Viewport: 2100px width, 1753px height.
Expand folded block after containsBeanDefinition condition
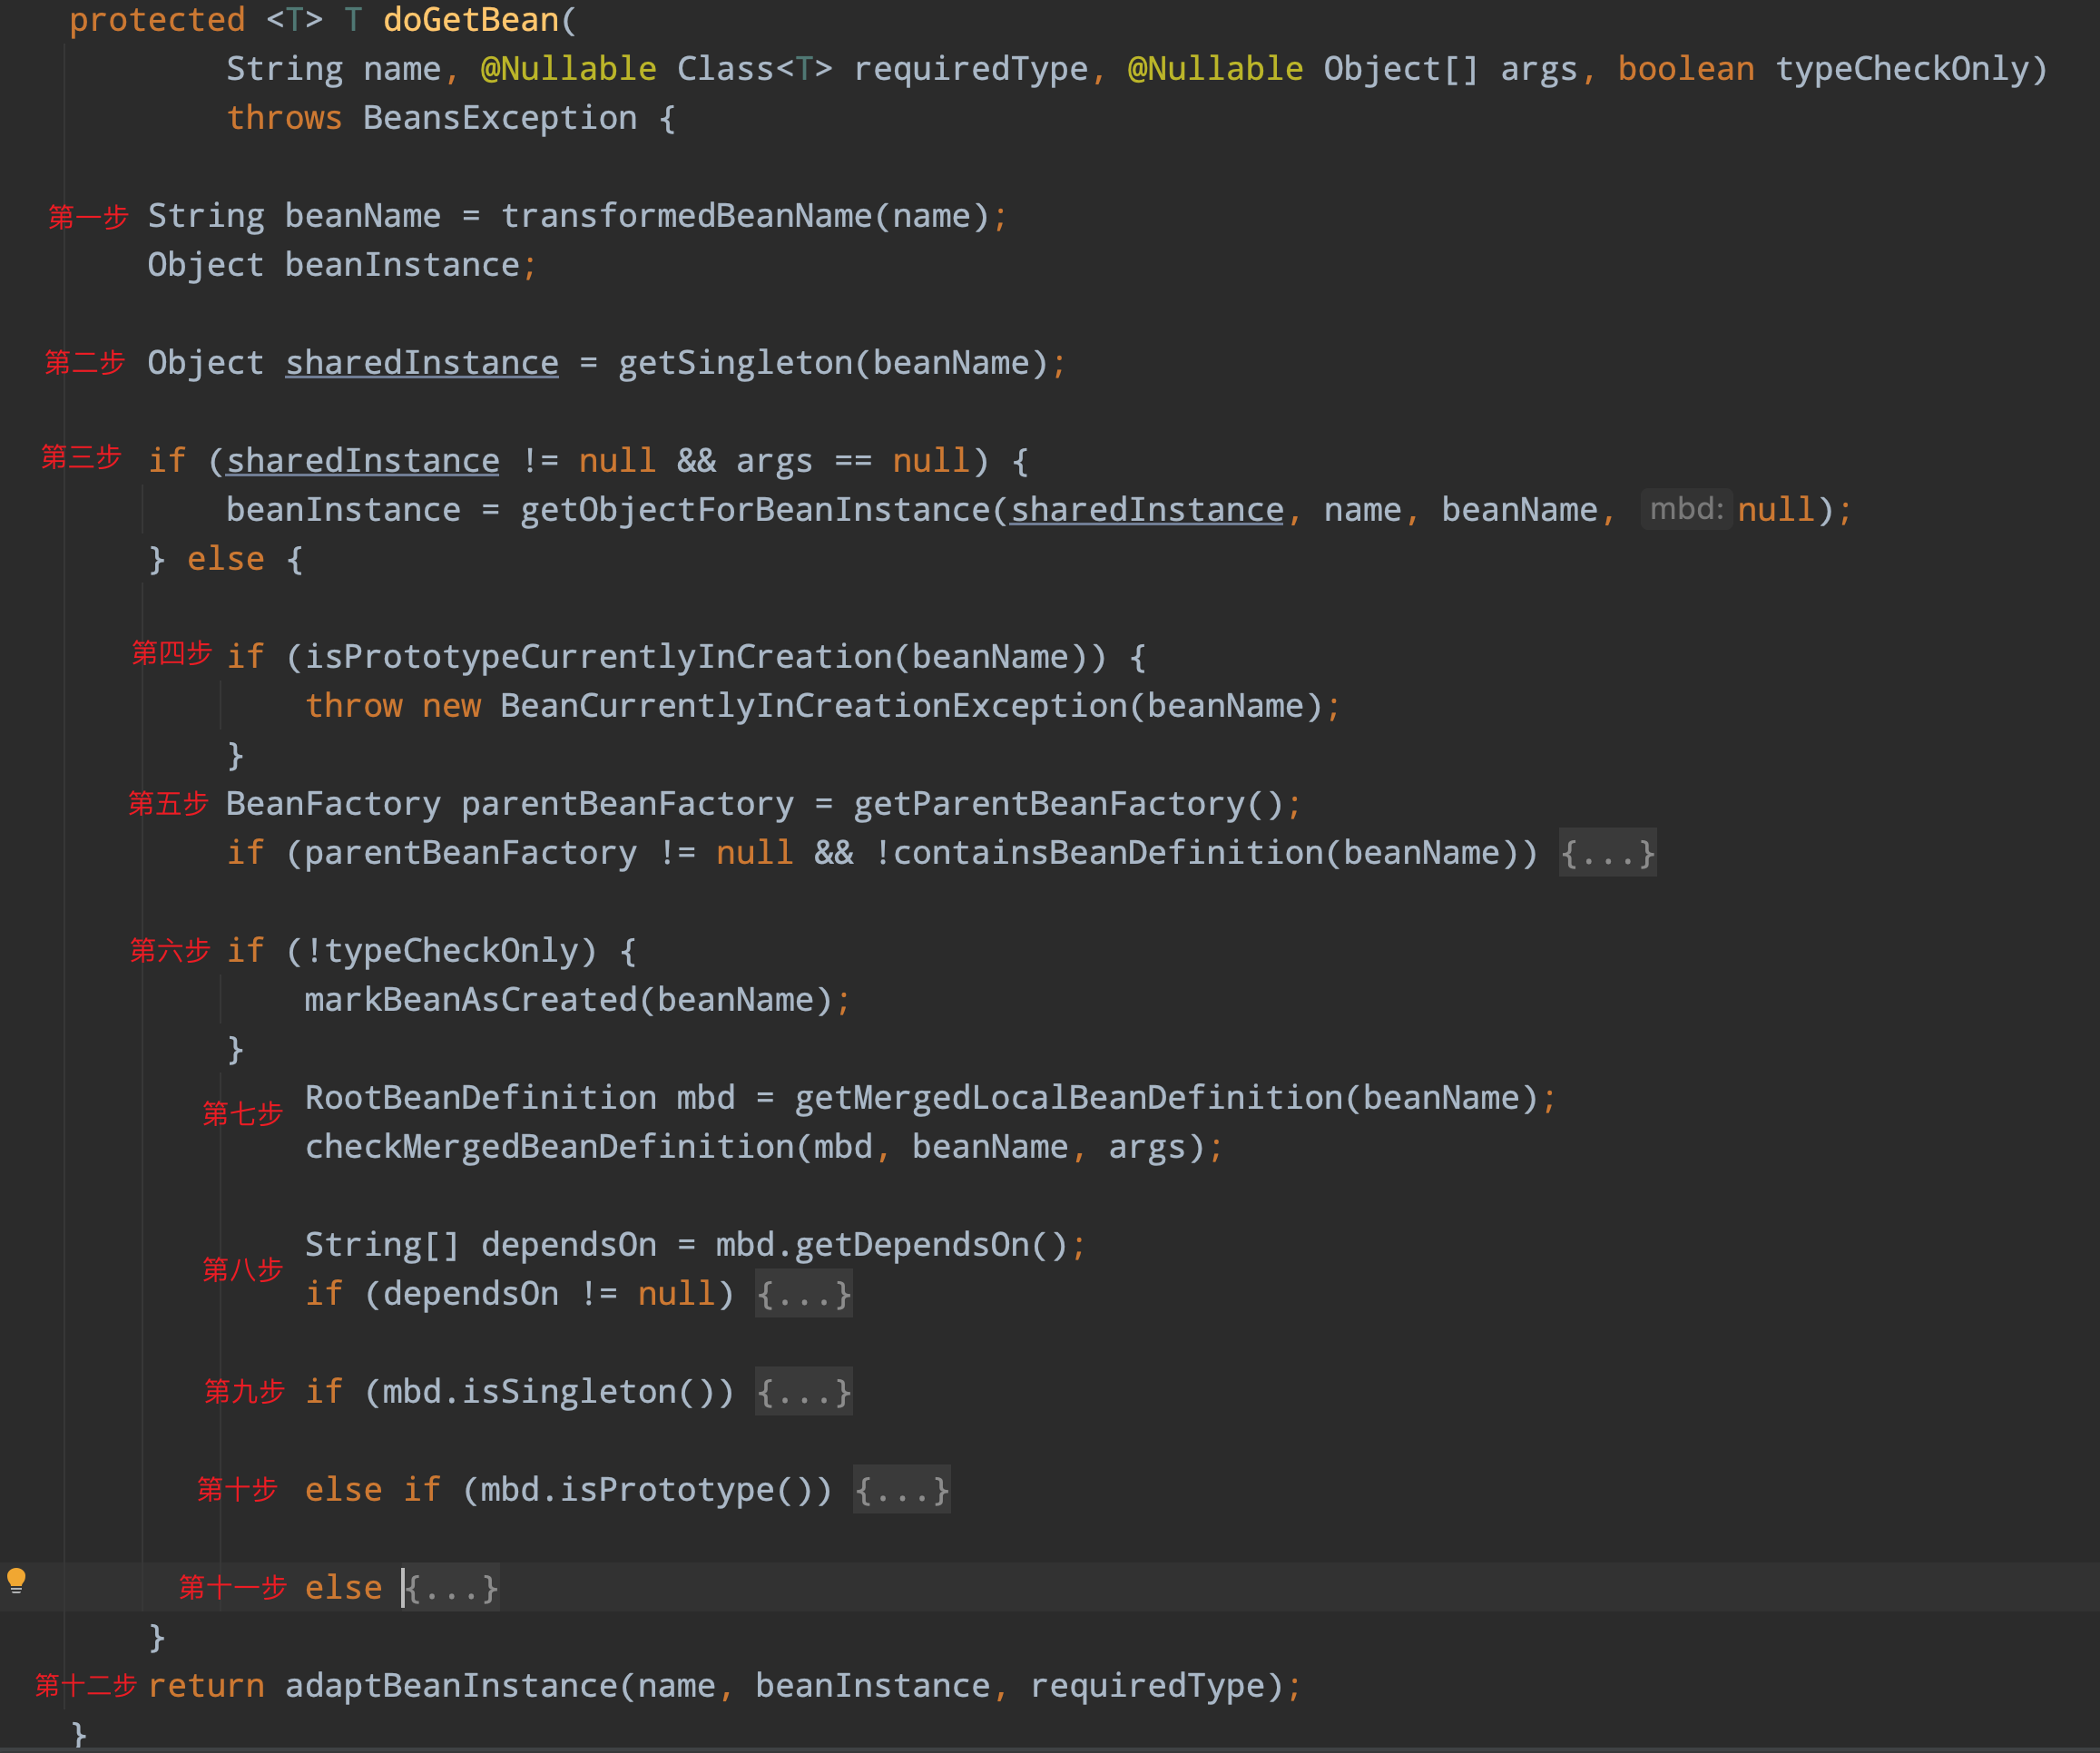pyautogui.click(x=1607, y=853)
